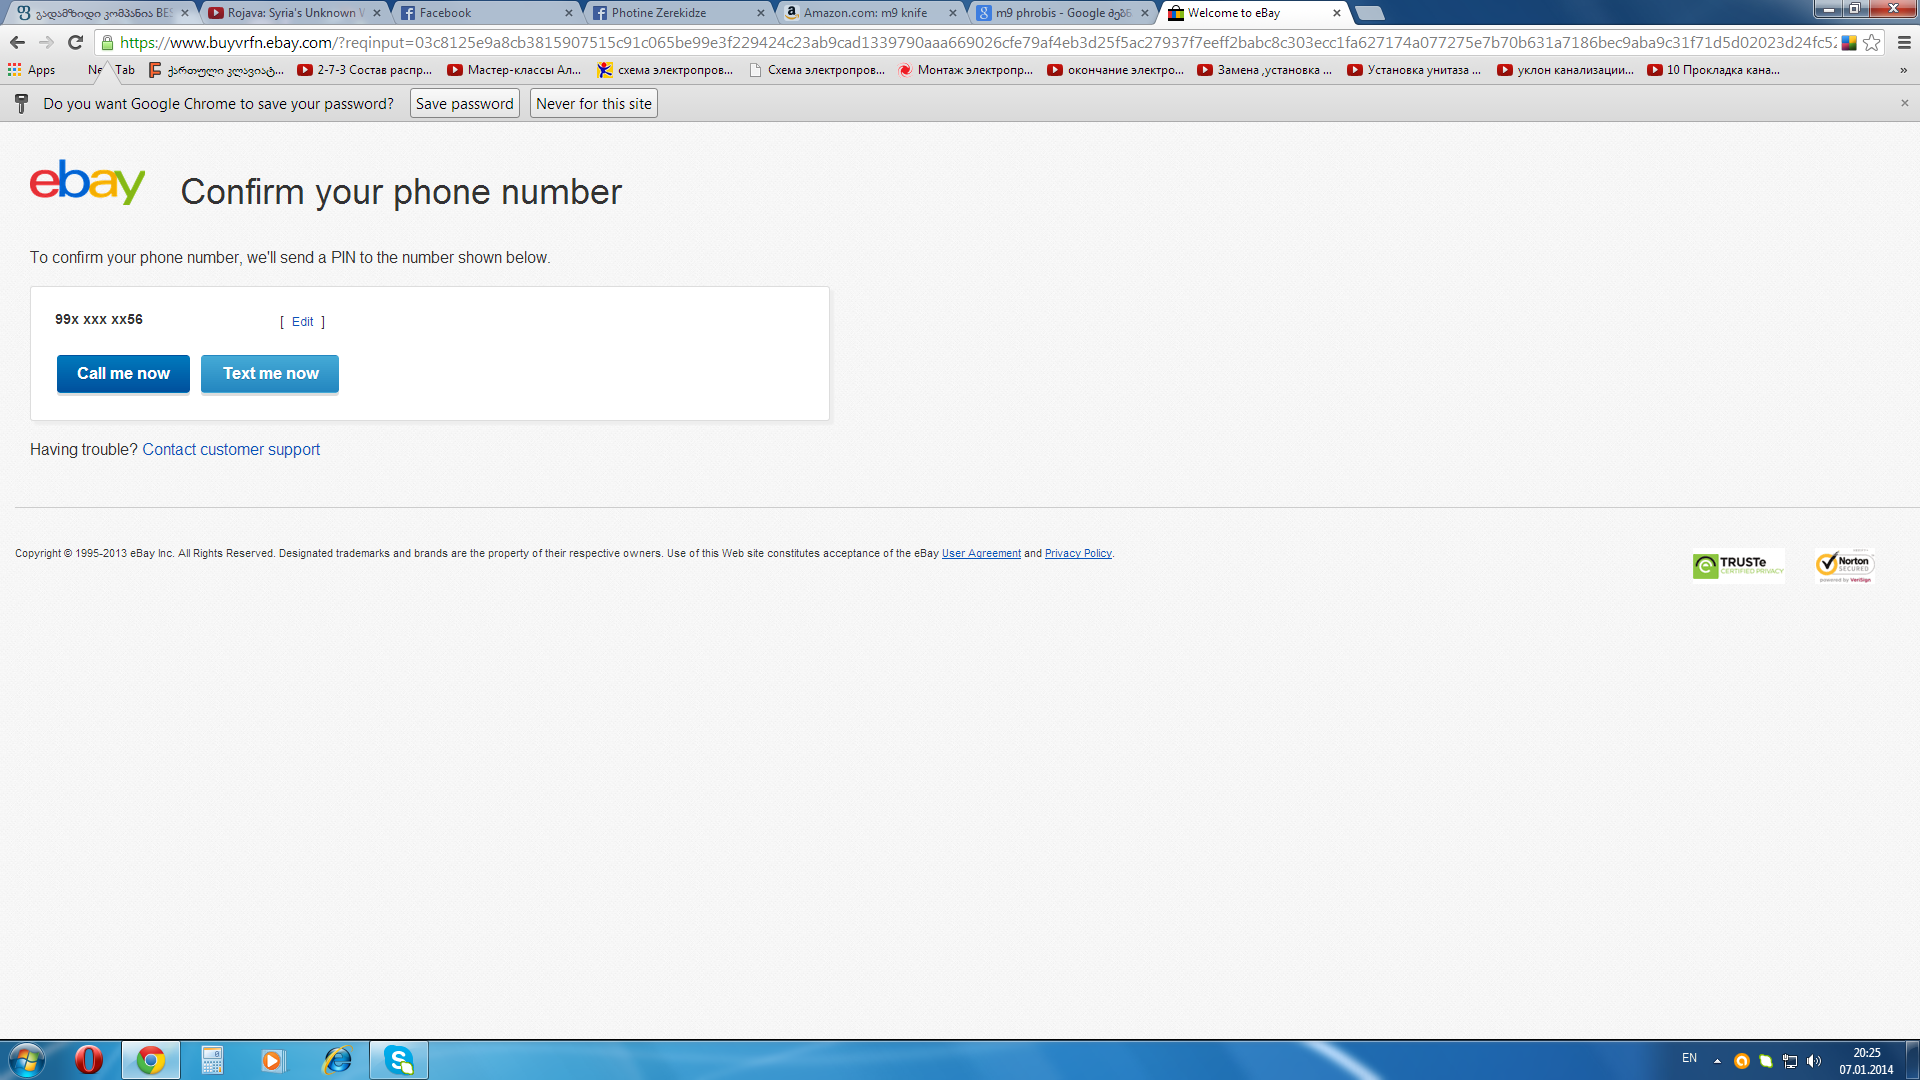Image resolution: width=1920 pixels, height=1080 pixels.
Task: Open Skype from the taskbar
Action: point(399,1060)
